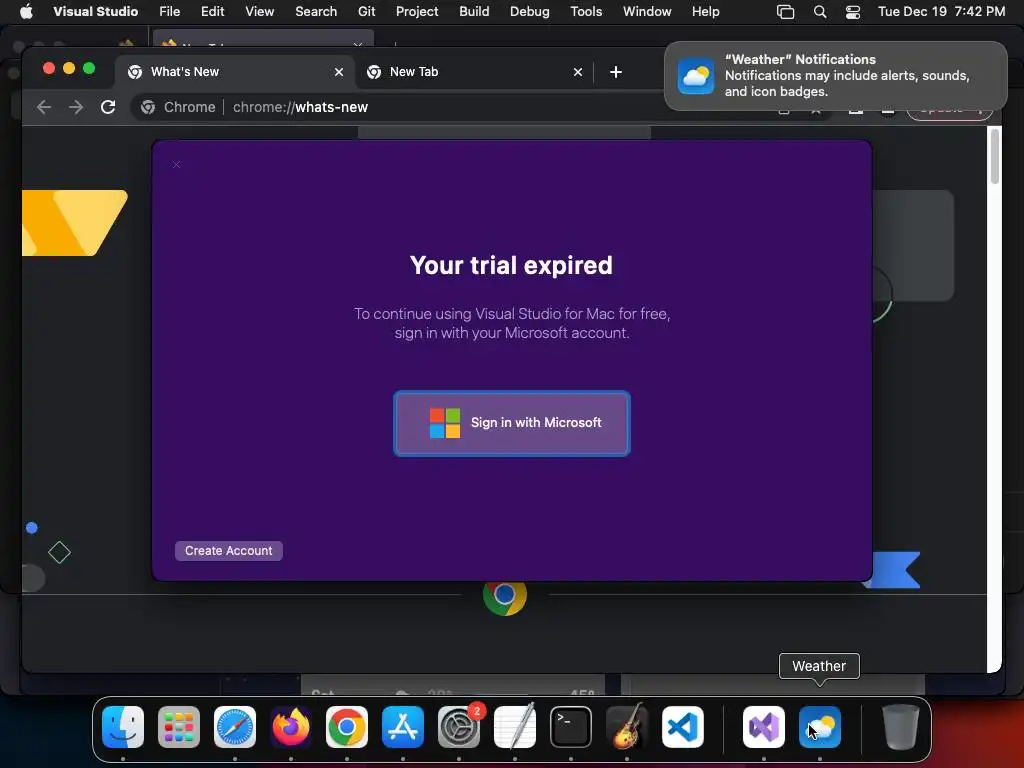The width and height of the screenshot is (1024, 768).
Task: Open Visual Studio purple dock icon
Action: pos(763,727)
